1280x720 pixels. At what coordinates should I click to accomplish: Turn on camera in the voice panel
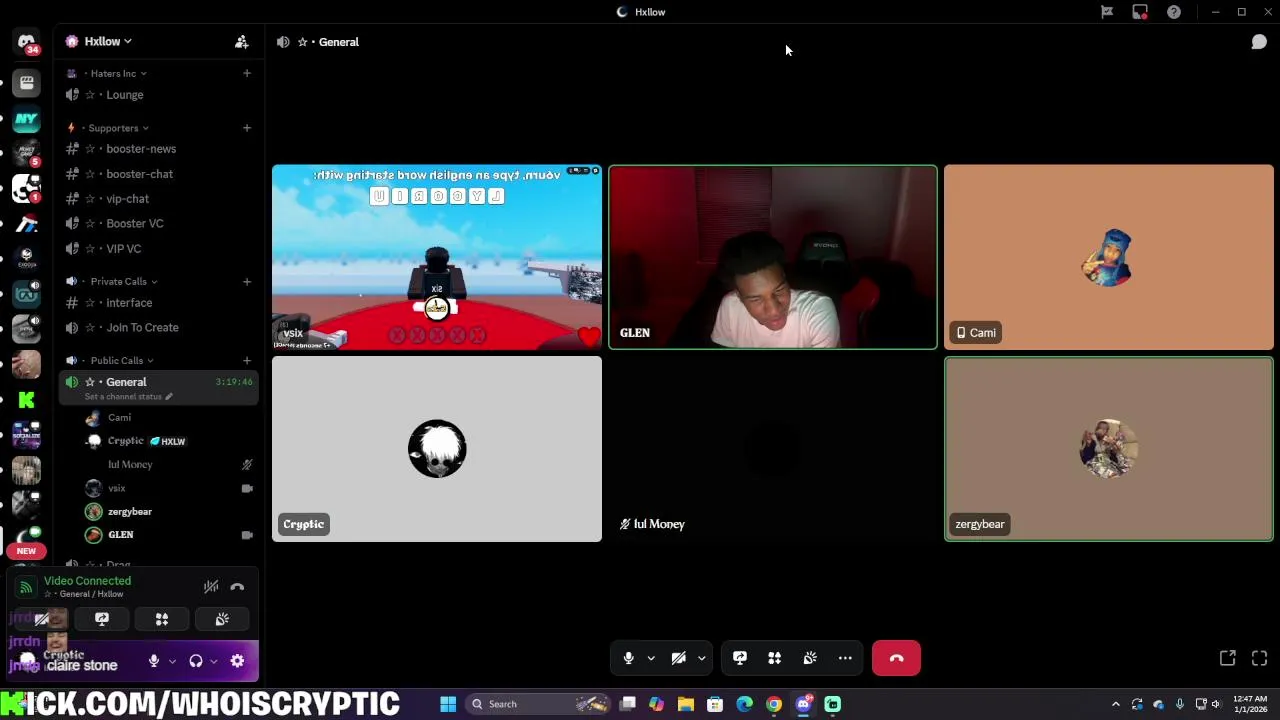[42, 620]
